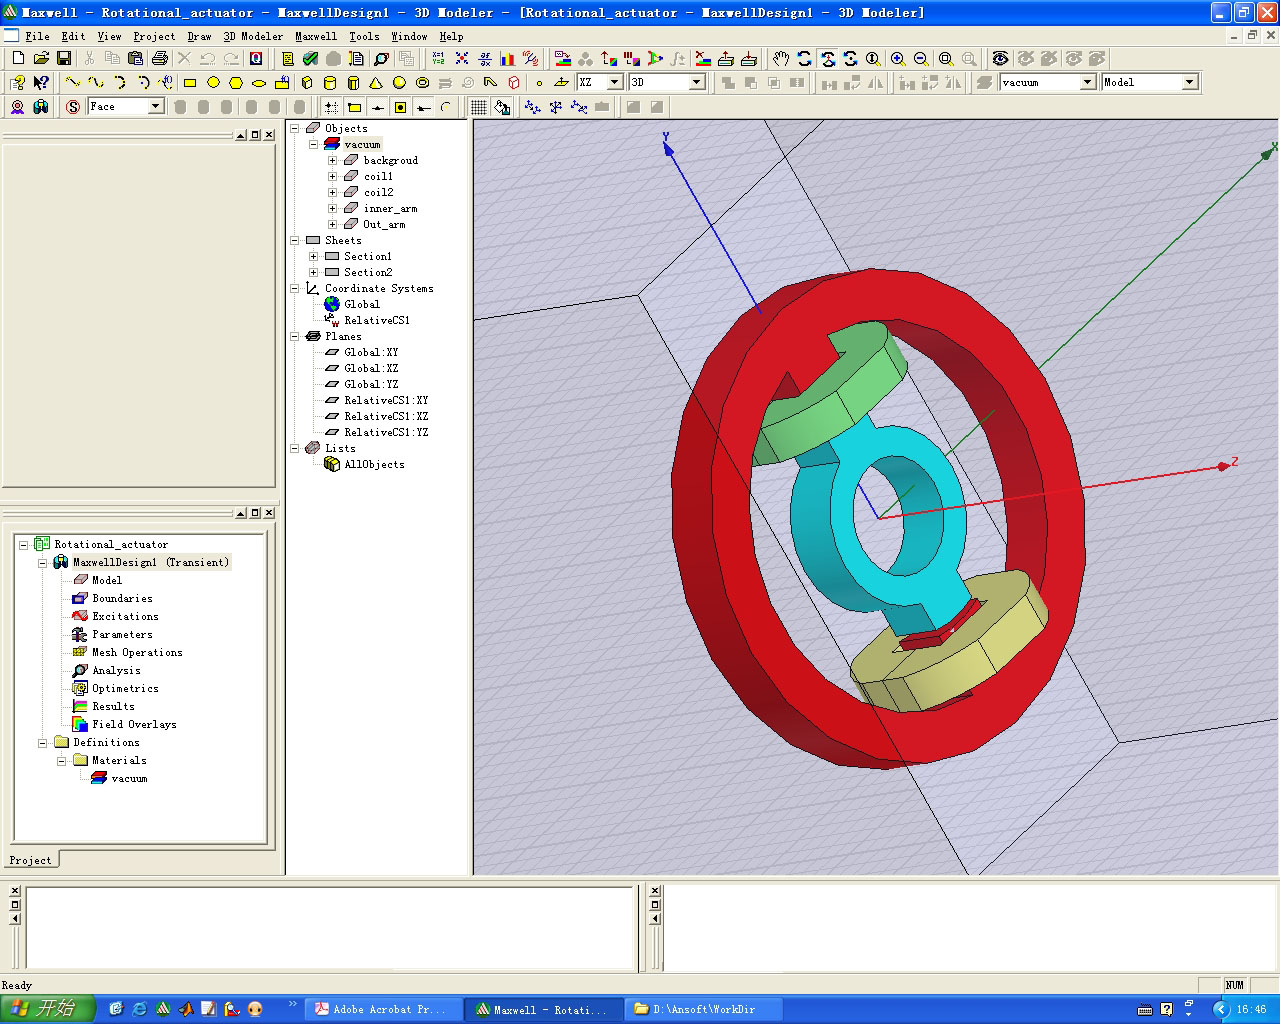The height and width of the screenshot is (1024, 1280).
Task: Switch to Adobe Acrobat taskbar window
Action: 384,1009
